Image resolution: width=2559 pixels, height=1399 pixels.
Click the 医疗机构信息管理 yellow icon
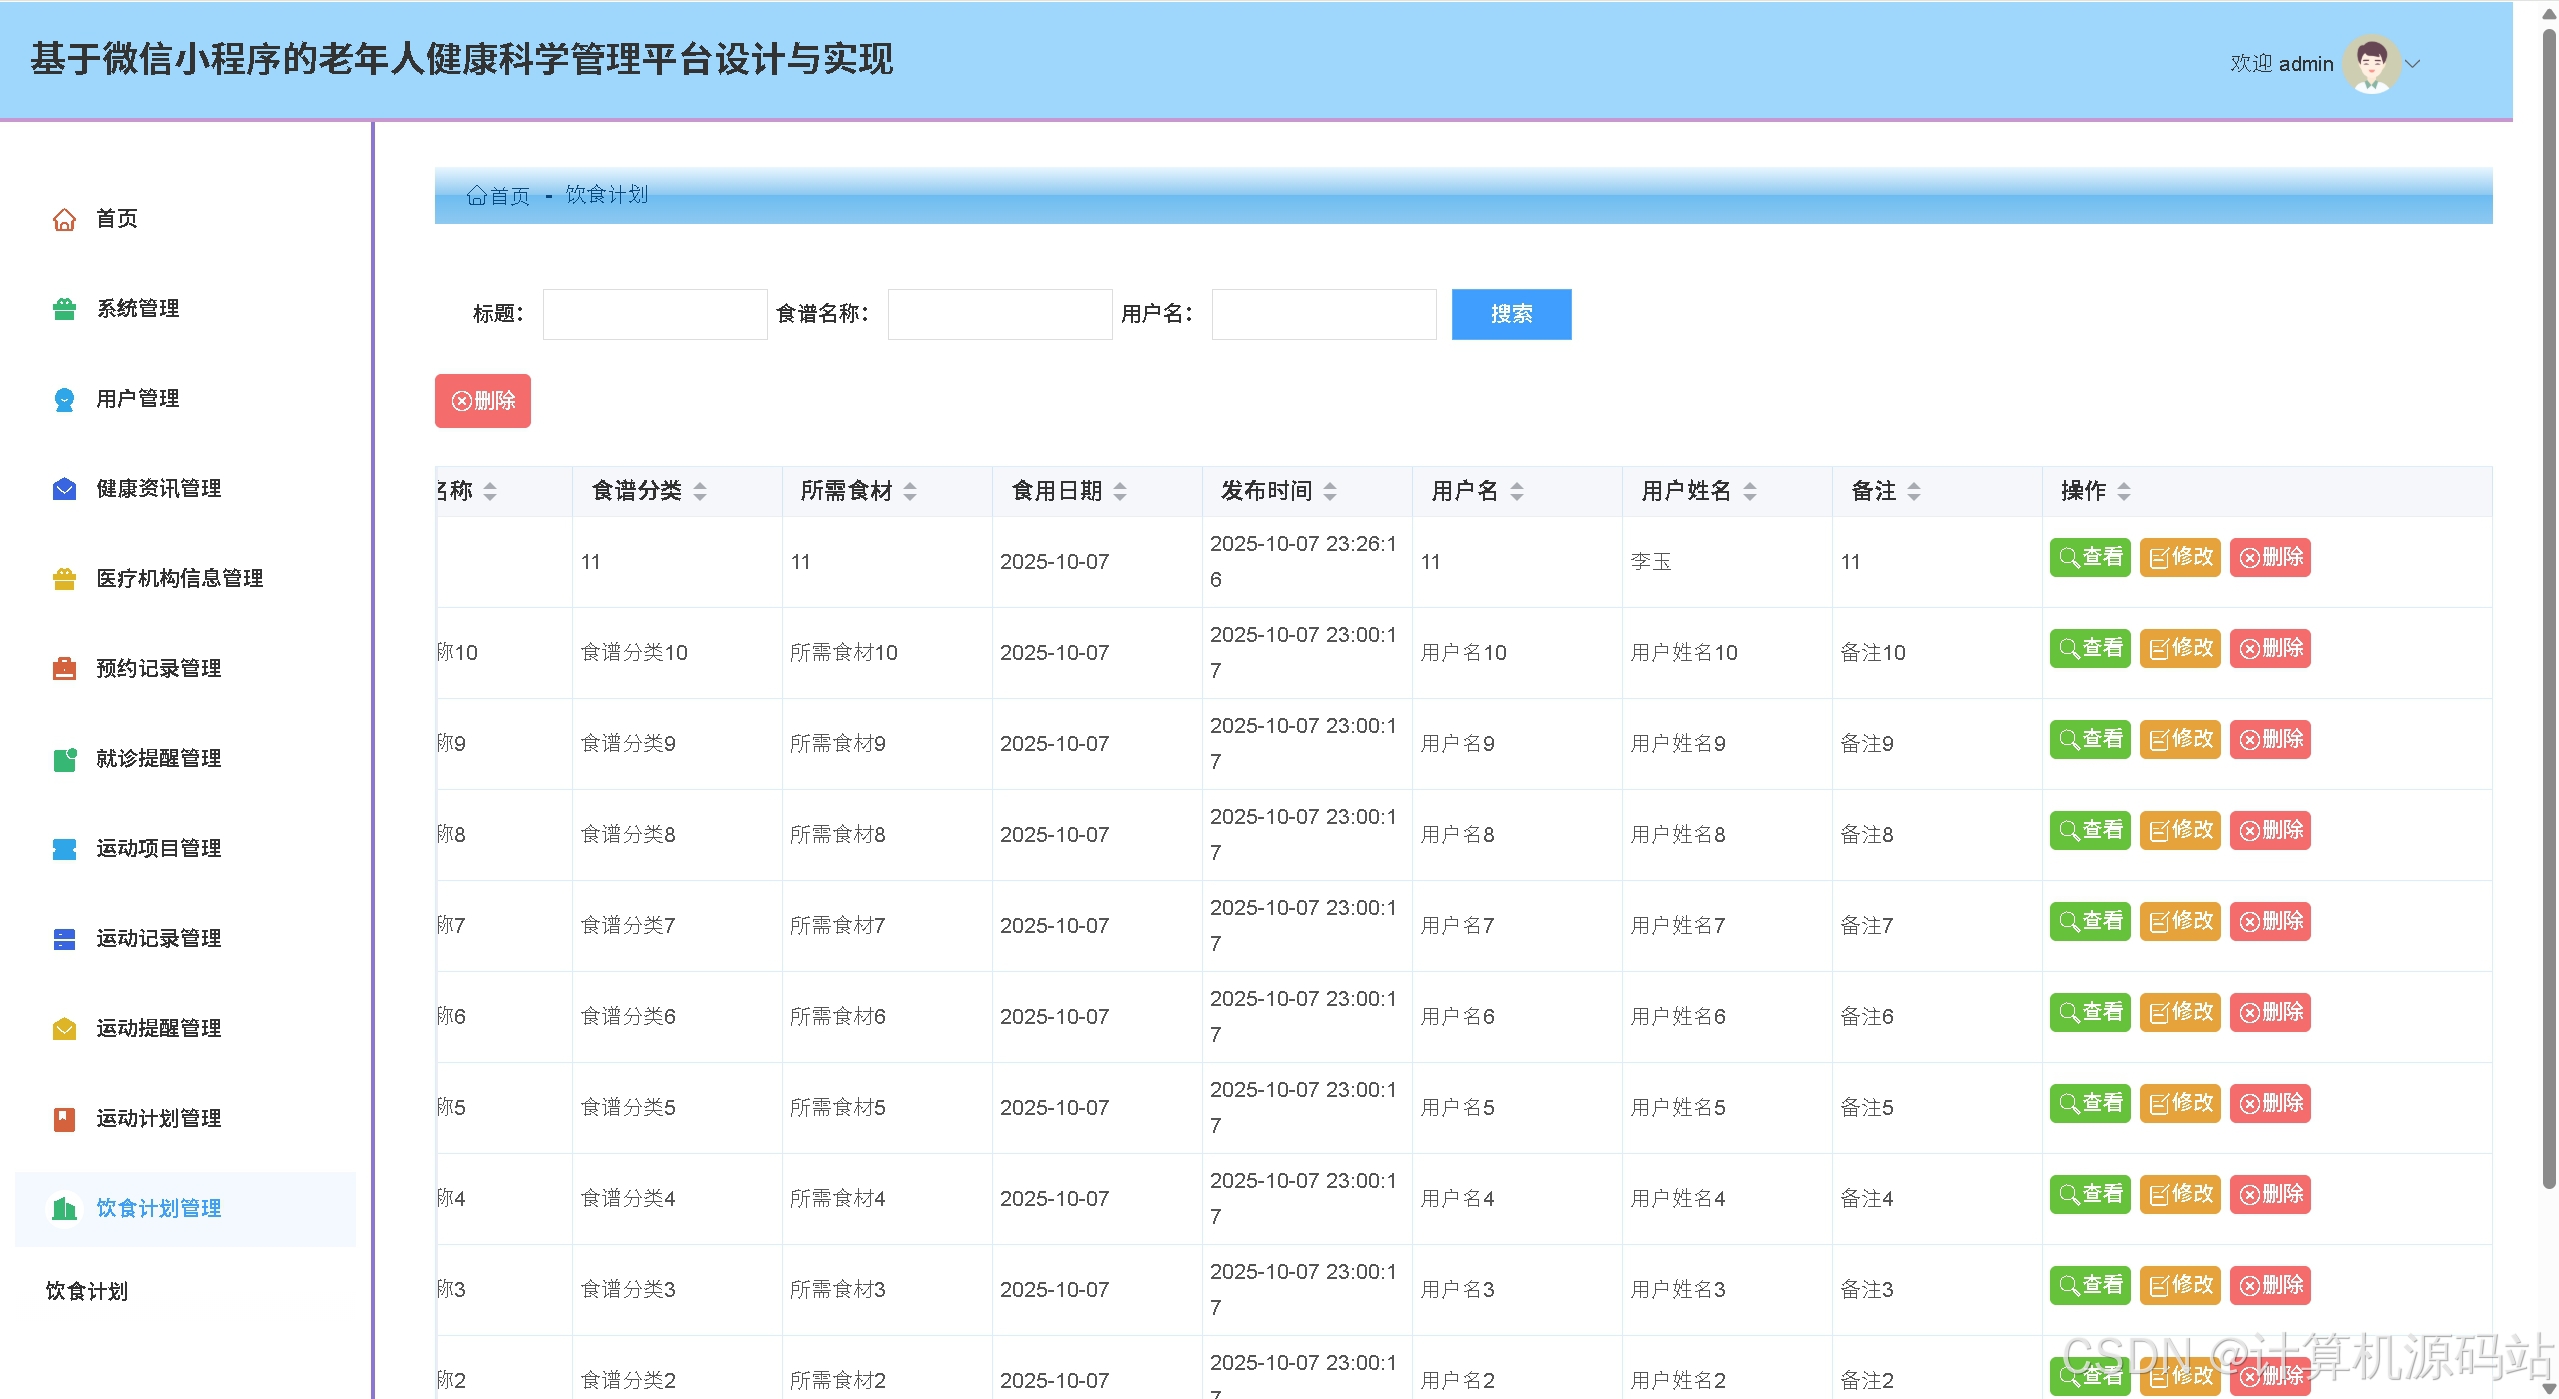[64, 579]
